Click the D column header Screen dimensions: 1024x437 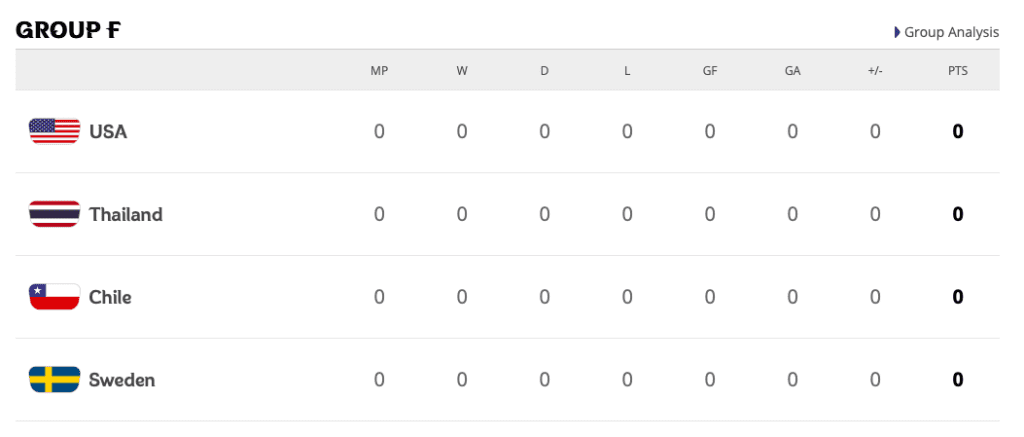pyautogui.click(x=544, y=71)
